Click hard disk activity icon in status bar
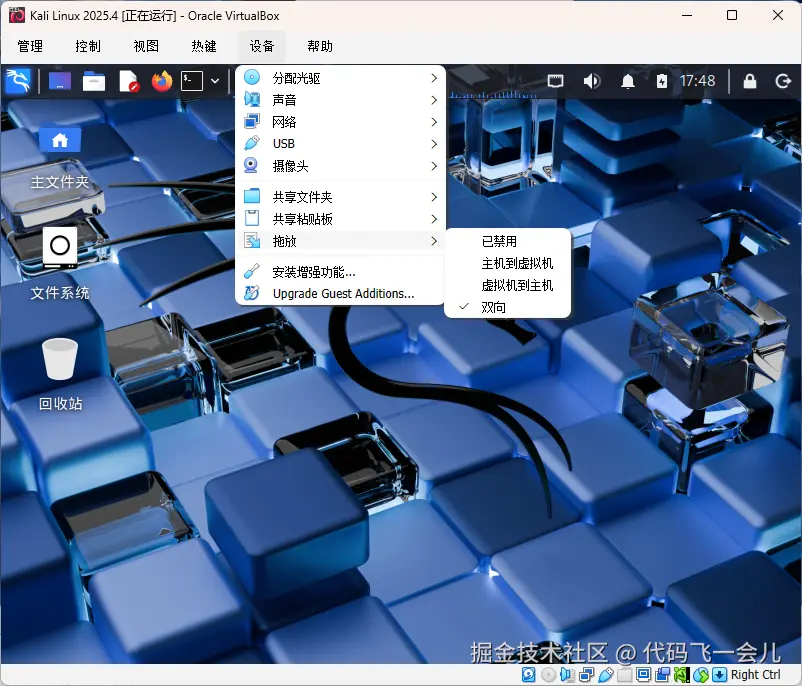 528,675
